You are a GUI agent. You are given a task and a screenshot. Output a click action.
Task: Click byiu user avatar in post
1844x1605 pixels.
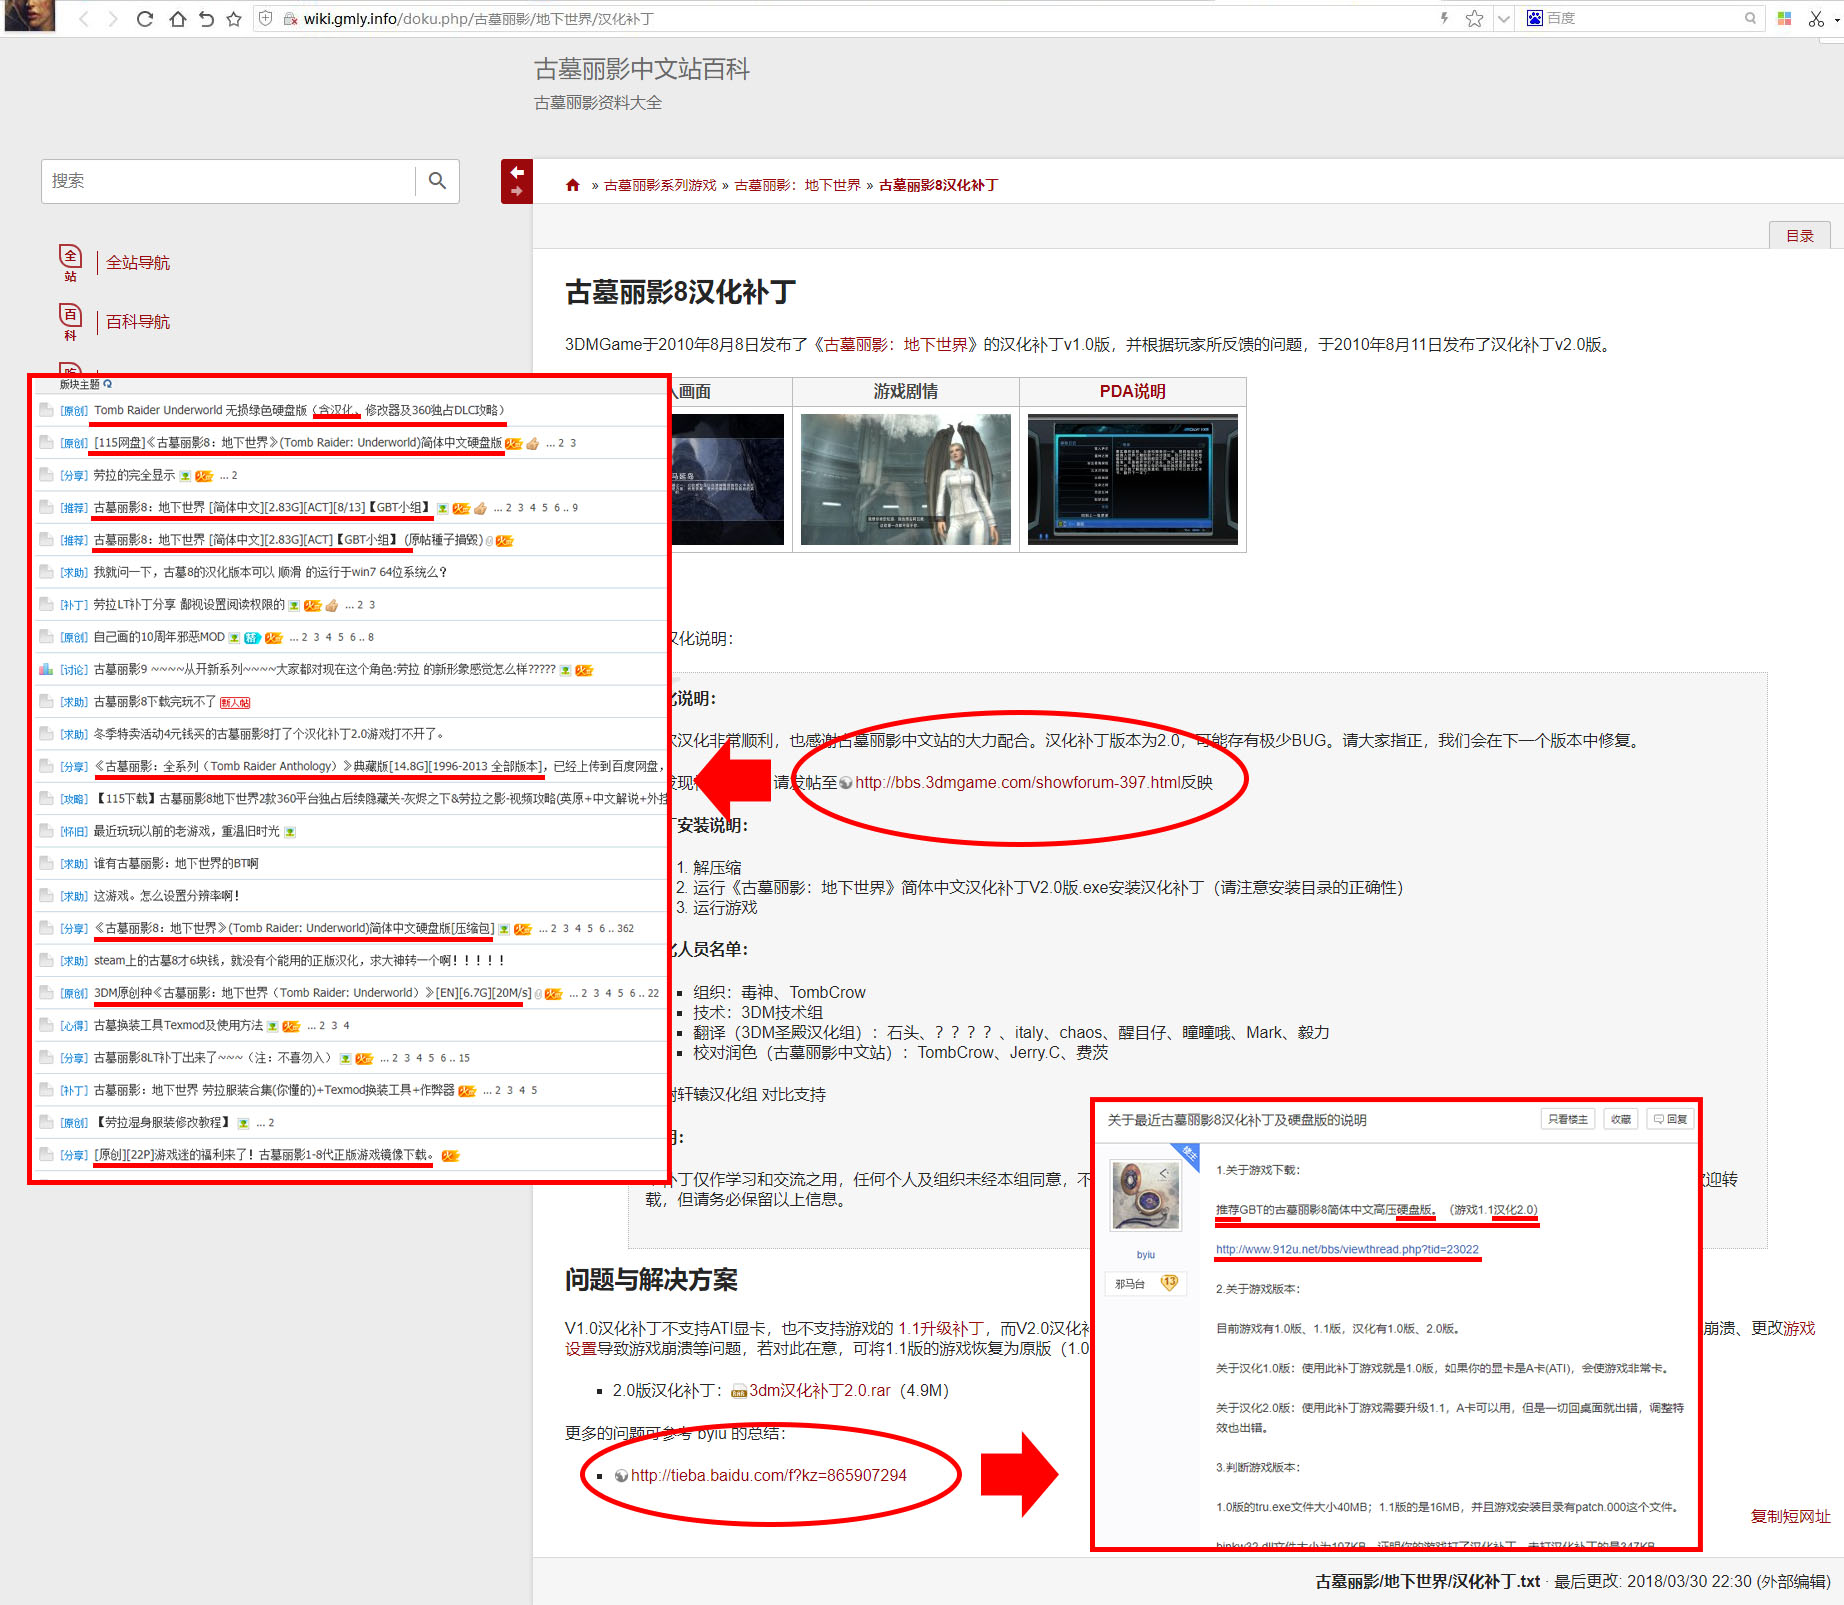[1146, 1196]
